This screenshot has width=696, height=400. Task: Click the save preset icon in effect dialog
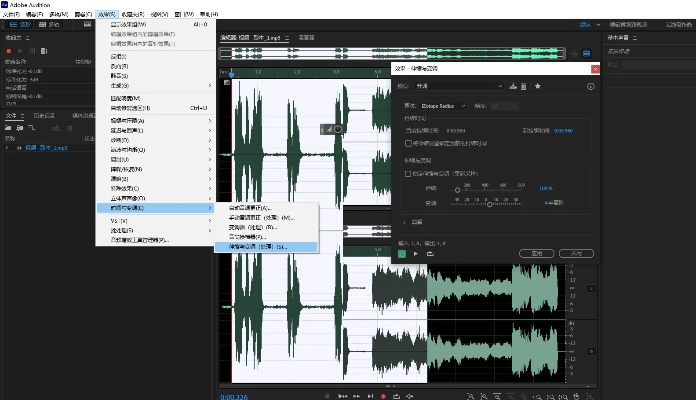pos(511,87)
